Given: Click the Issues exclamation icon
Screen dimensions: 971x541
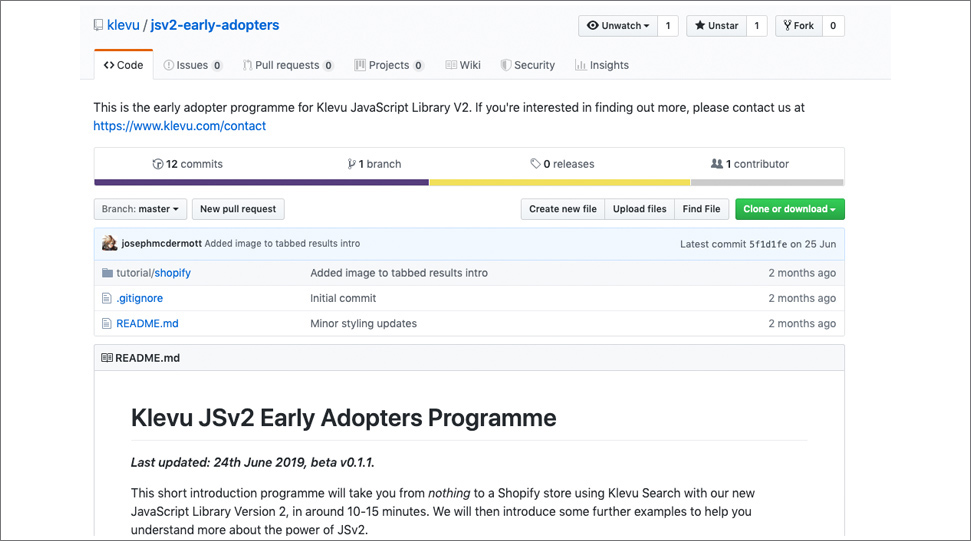Looking at the screenshot, I should 168,65.
